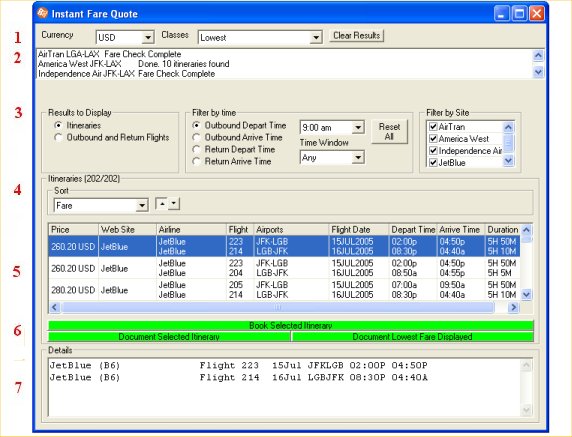Screen dimensions: 572x437
Task: Click the Airports column header
Action: coord(291,230)
